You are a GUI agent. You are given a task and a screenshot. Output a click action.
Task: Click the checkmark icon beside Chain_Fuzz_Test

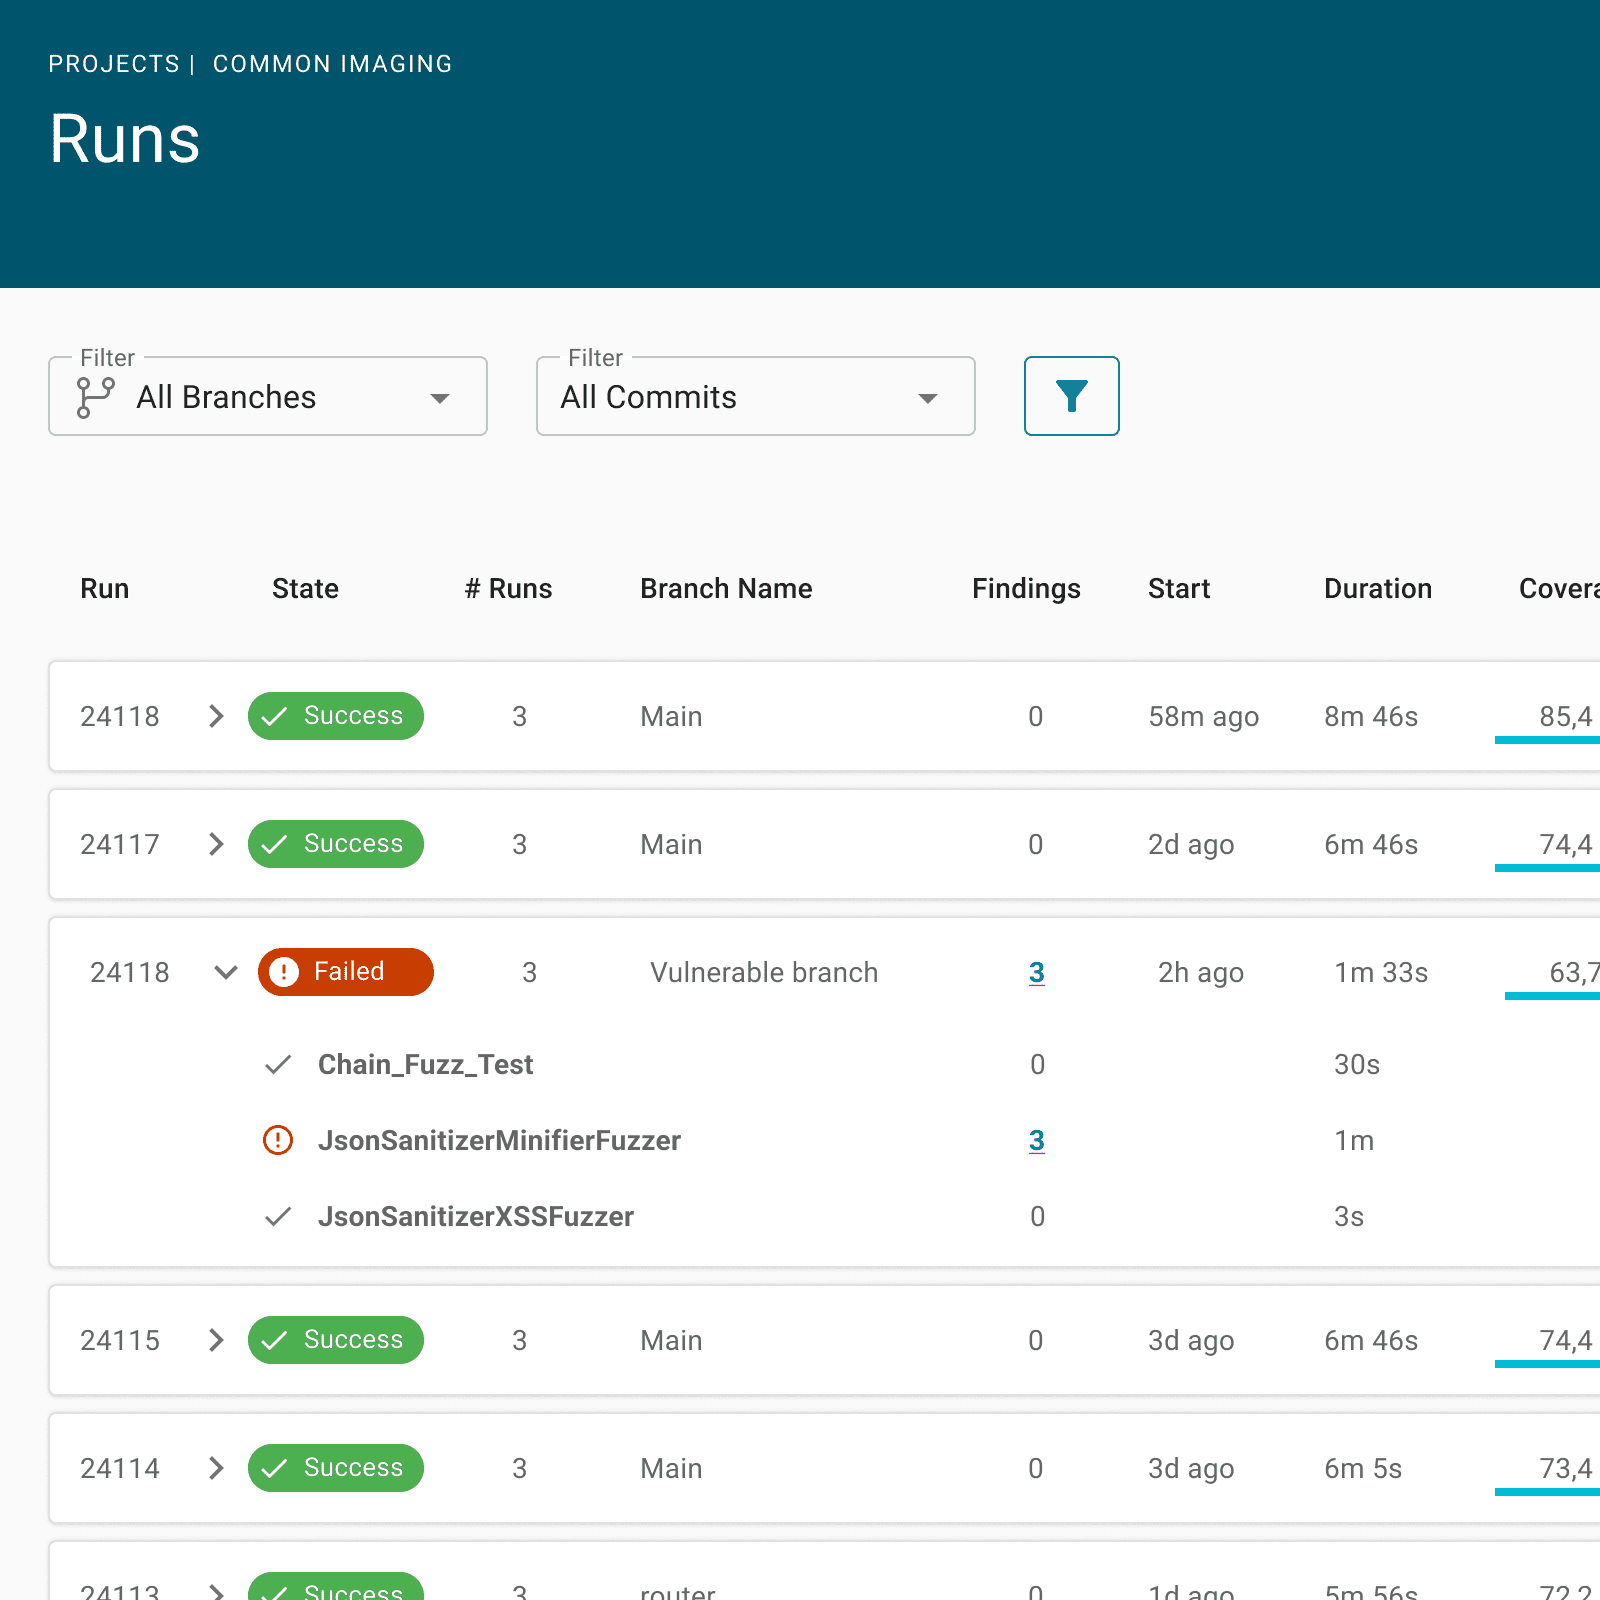(x=278, y=1064)
